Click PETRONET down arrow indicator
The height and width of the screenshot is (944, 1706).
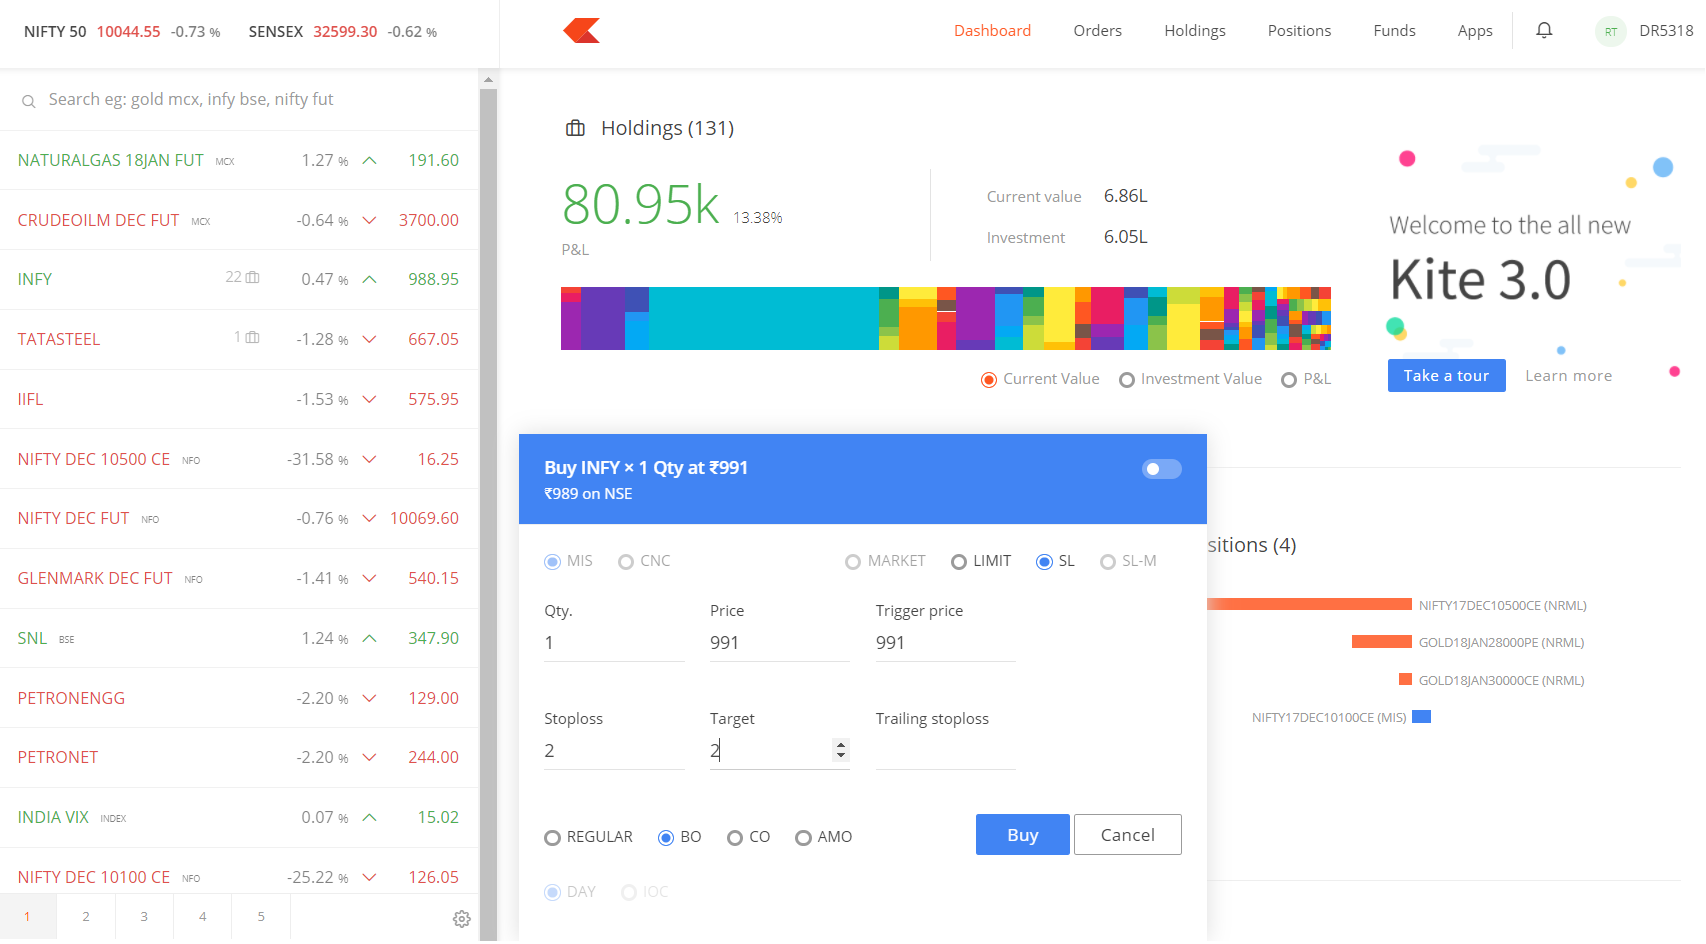click(369, 757)
